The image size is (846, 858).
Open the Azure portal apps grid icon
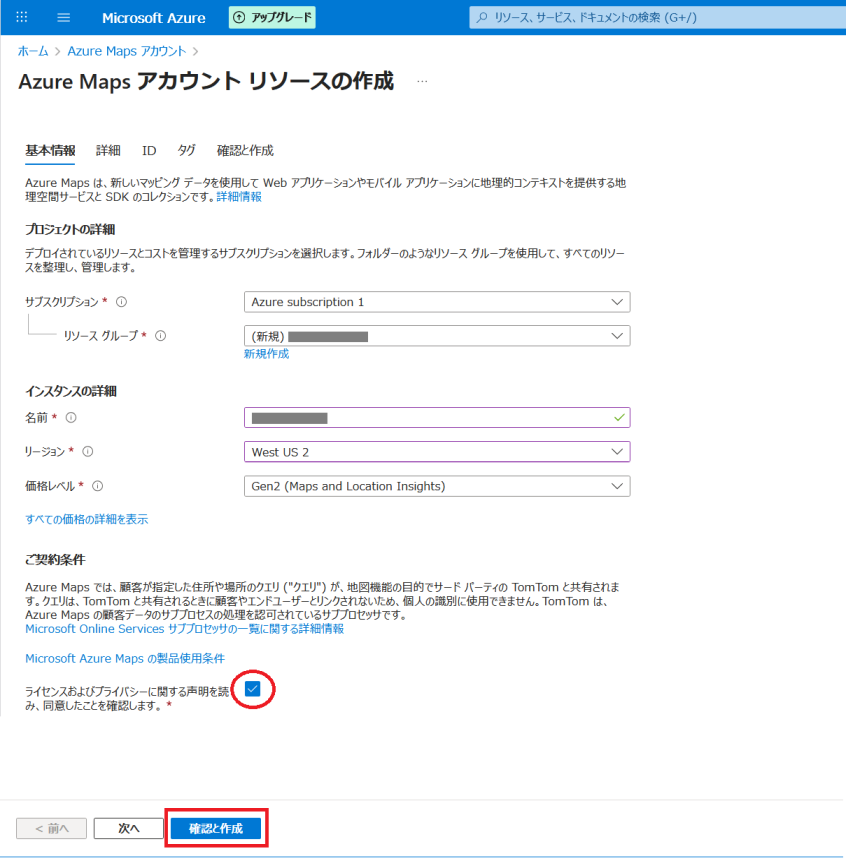coord(22,17)
